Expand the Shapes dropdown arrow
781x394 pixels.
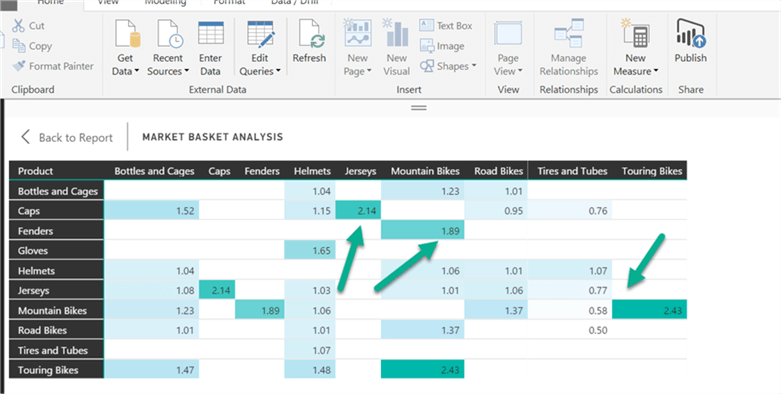[474, 66]
